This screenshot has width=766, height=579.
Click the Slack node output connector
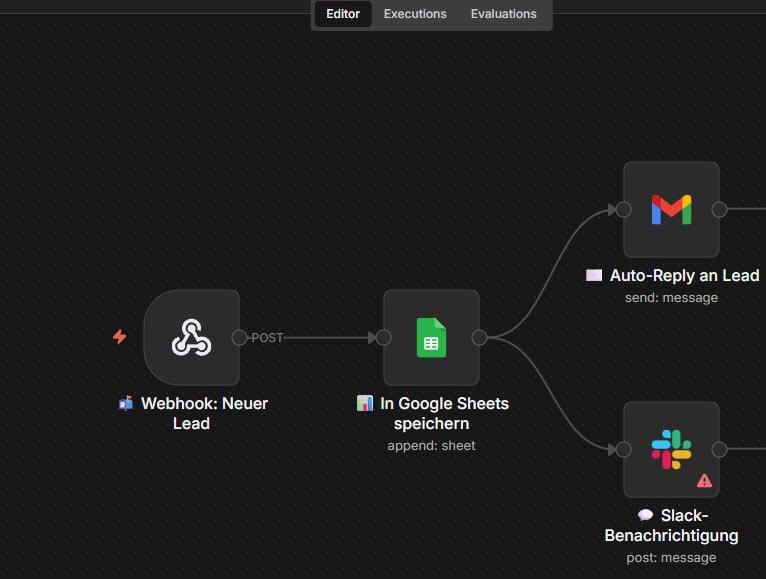[719, 450]
